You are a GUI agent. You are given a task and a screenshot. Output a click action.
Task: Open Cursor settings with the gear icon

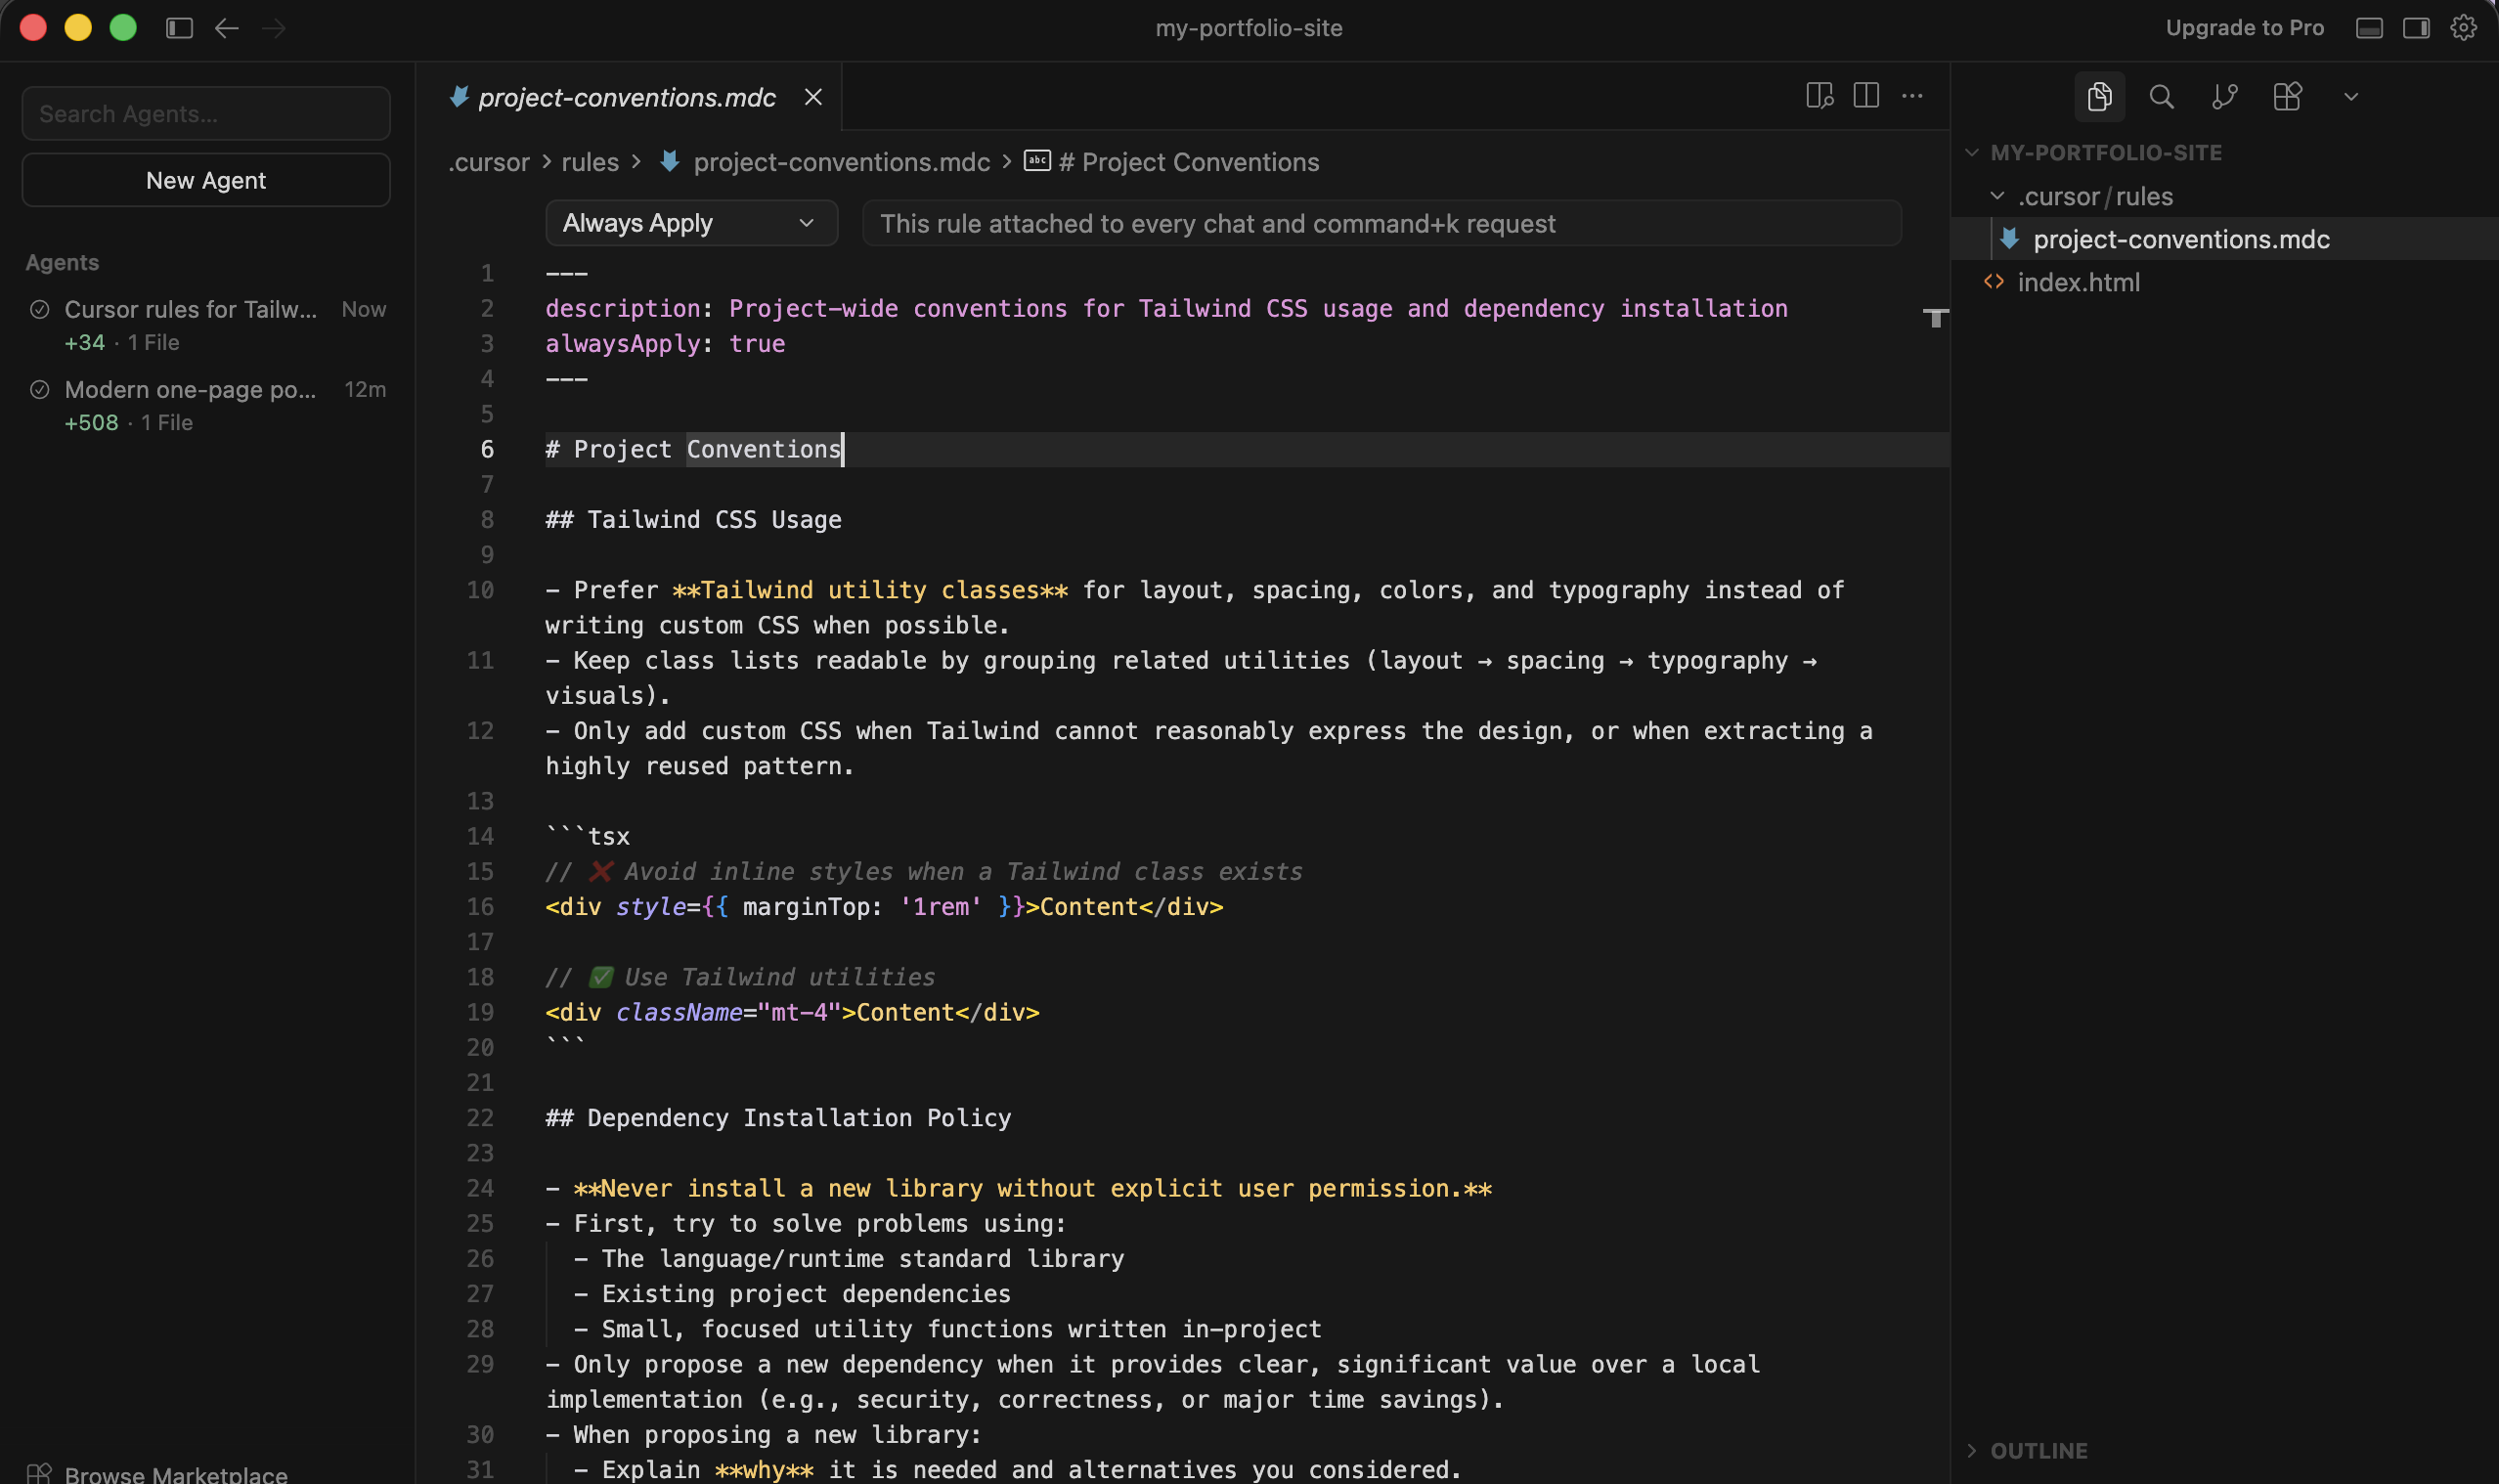pos(2464,27)
